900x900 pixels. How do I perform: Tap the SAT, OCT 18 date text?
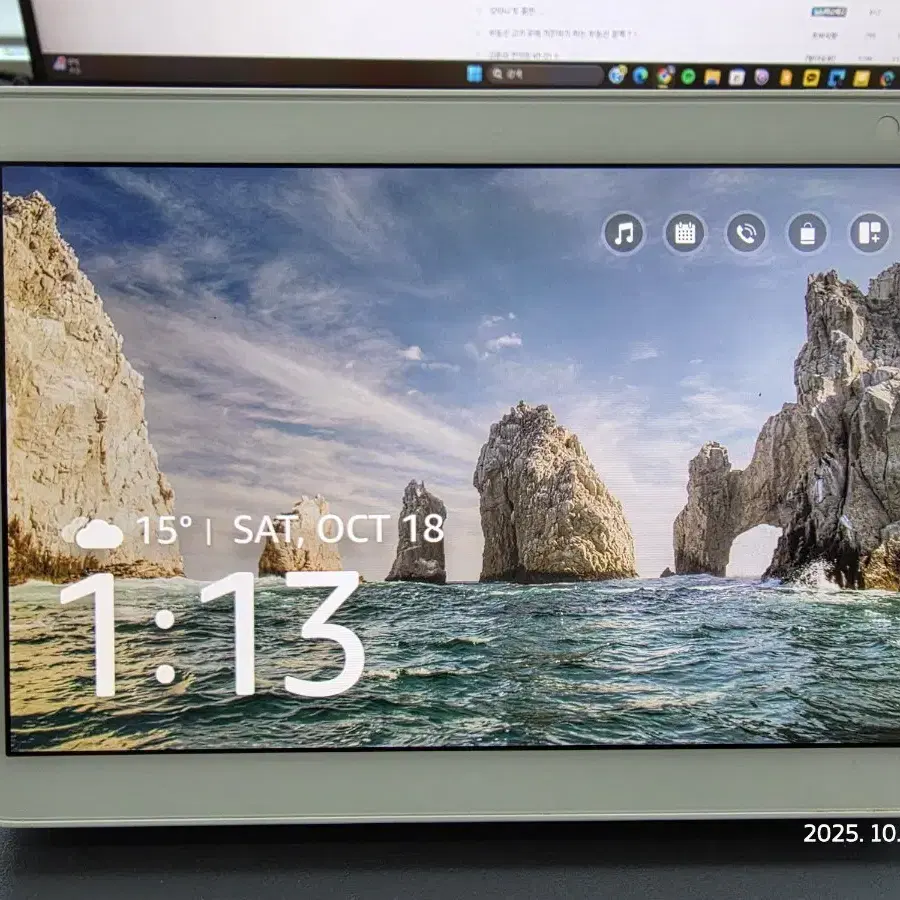click(338, 529)
